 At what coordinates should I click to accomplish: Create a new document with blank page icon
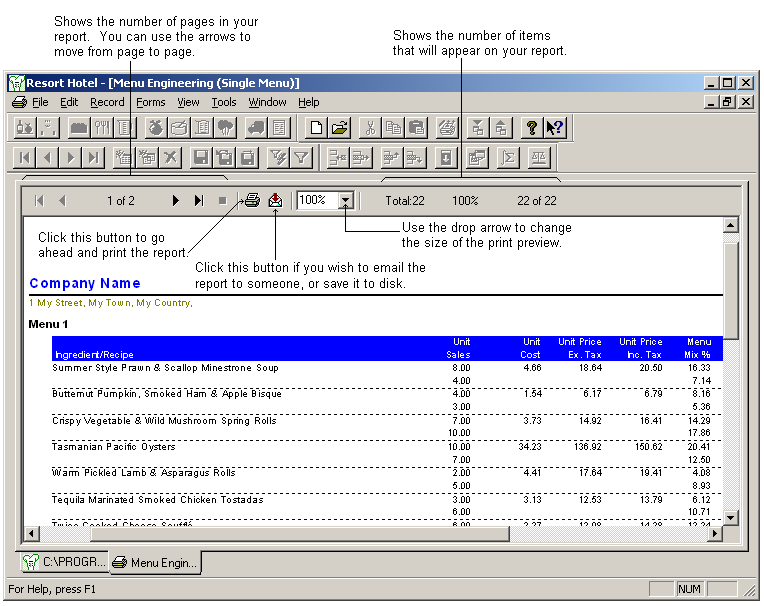tap(316, 128)
